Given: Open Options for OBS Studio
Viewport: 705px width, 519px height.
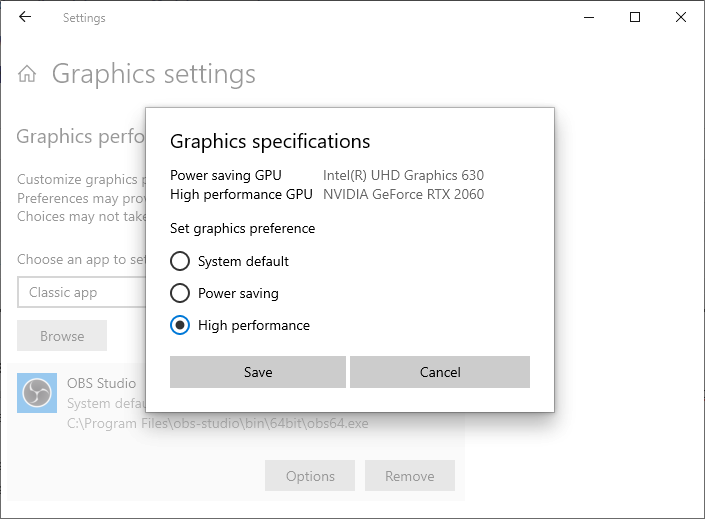Looking at the screenshot, I should point(310,476).
